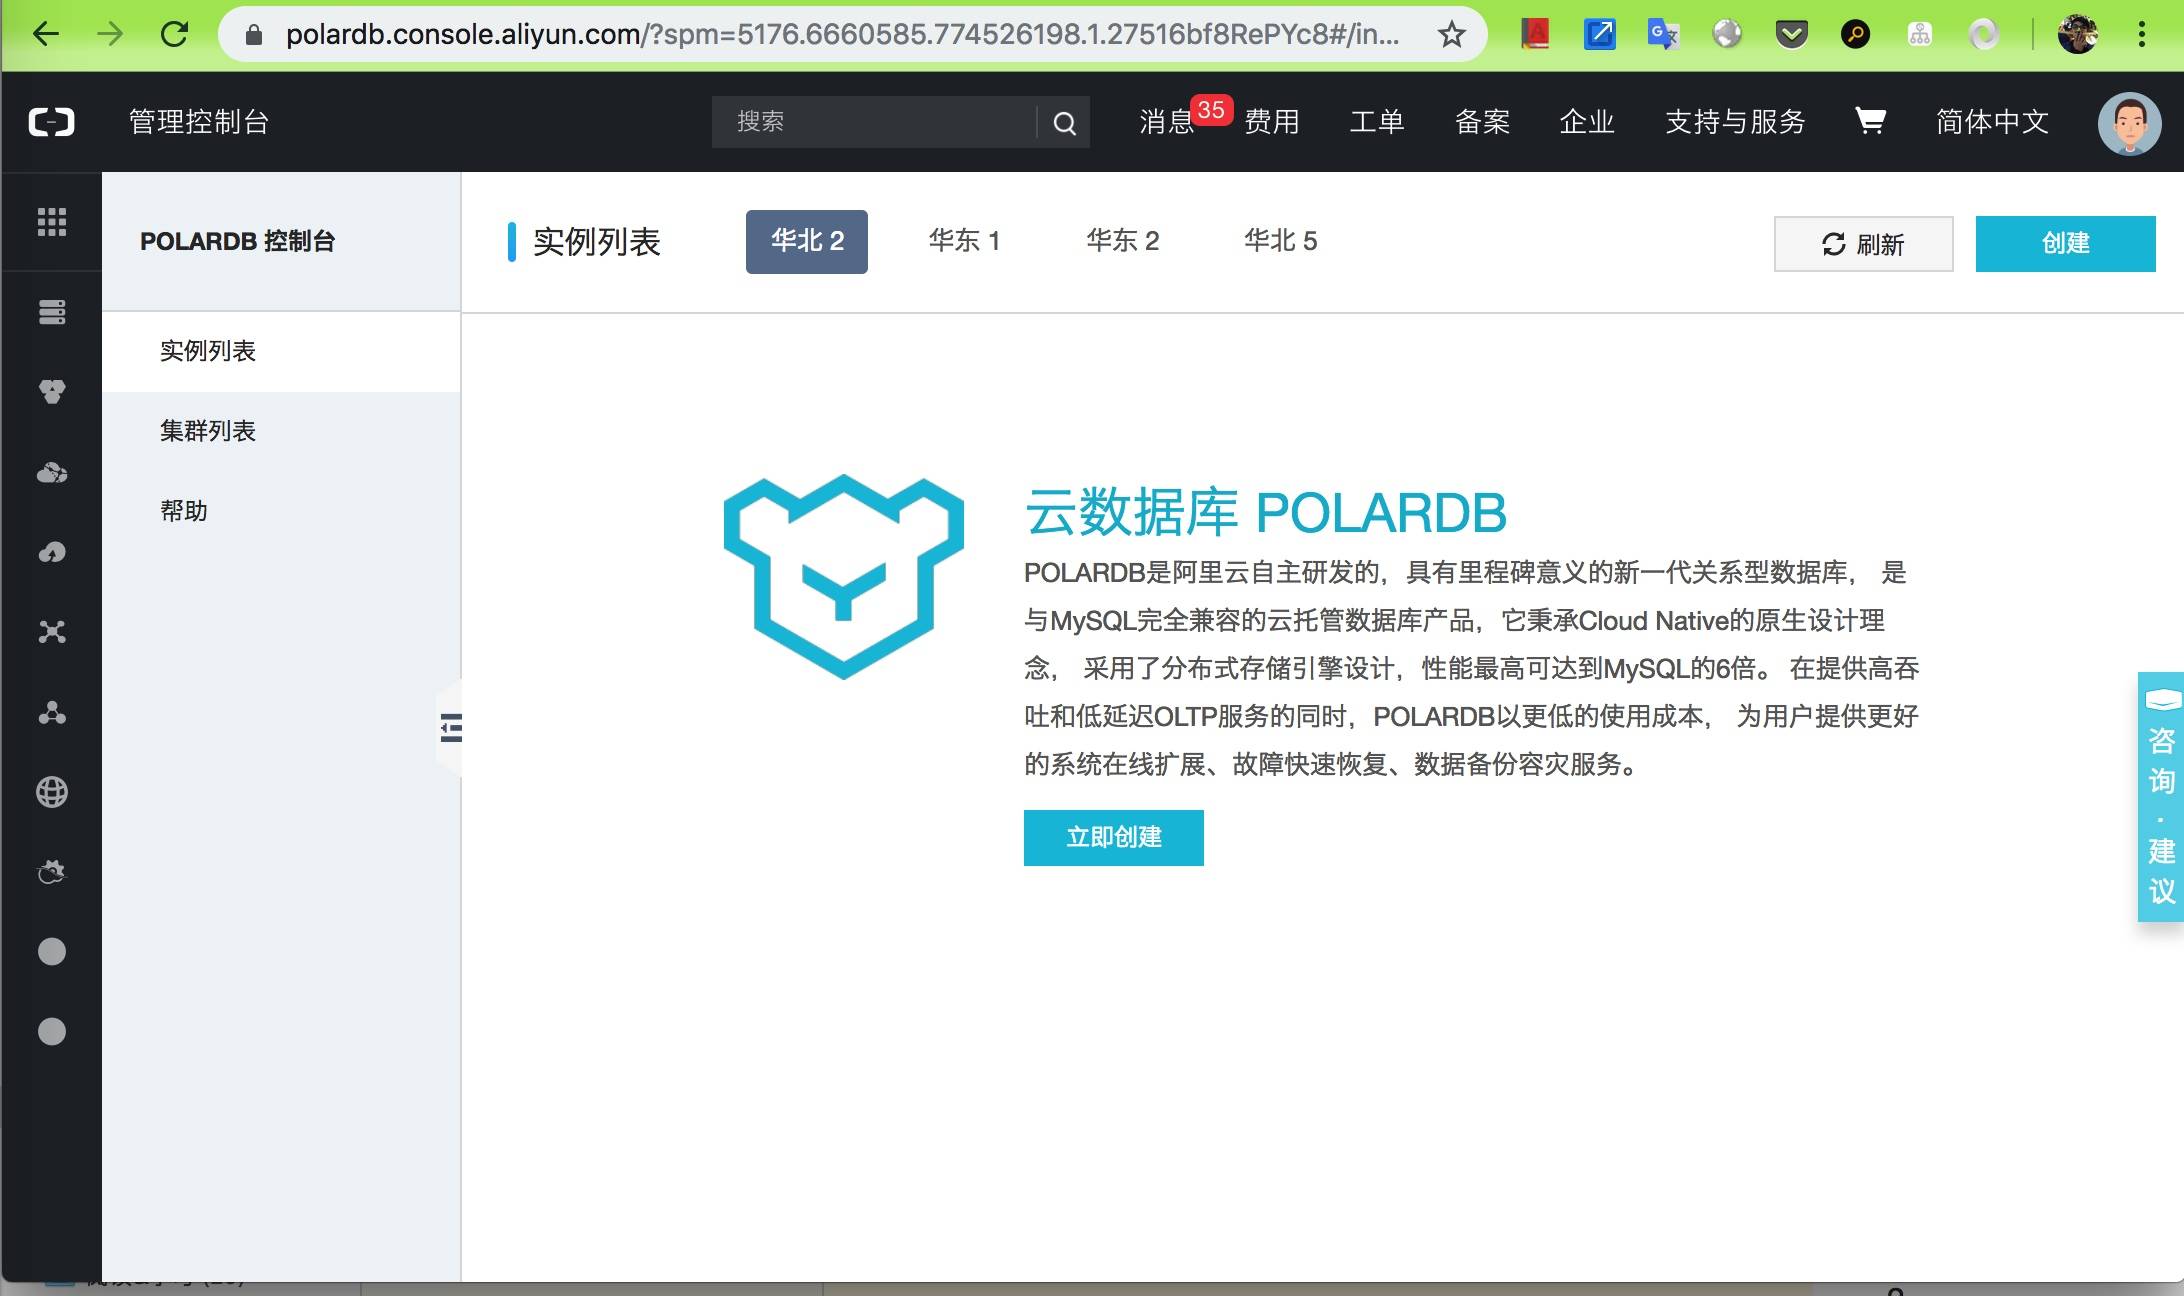Open 帮助 in the side menu
The image size is (2184, 1296).
281,511
